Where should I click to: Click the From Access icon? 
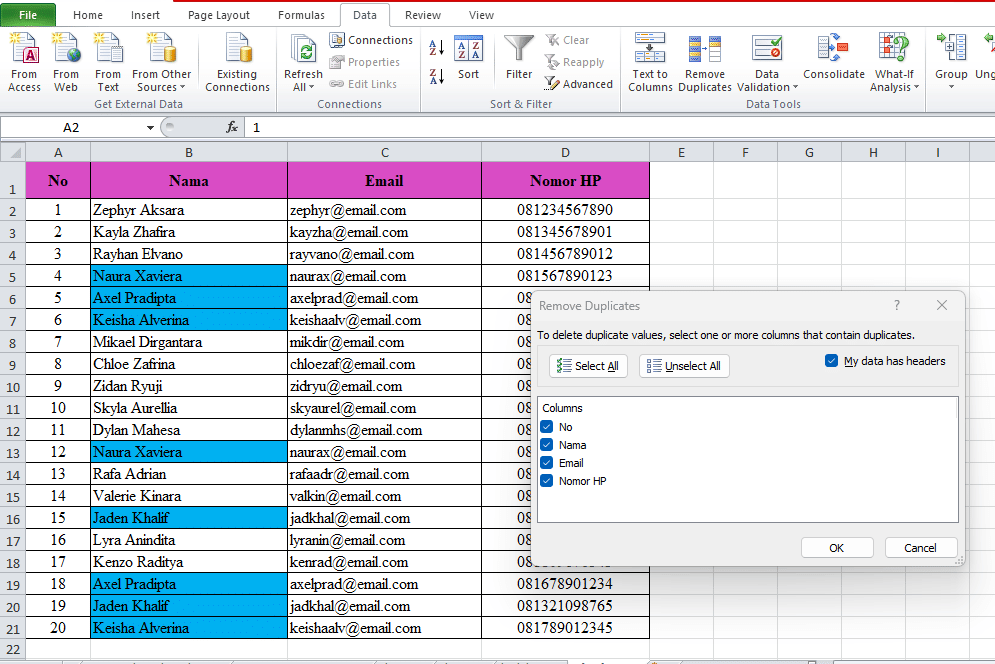tap(23, 60)
